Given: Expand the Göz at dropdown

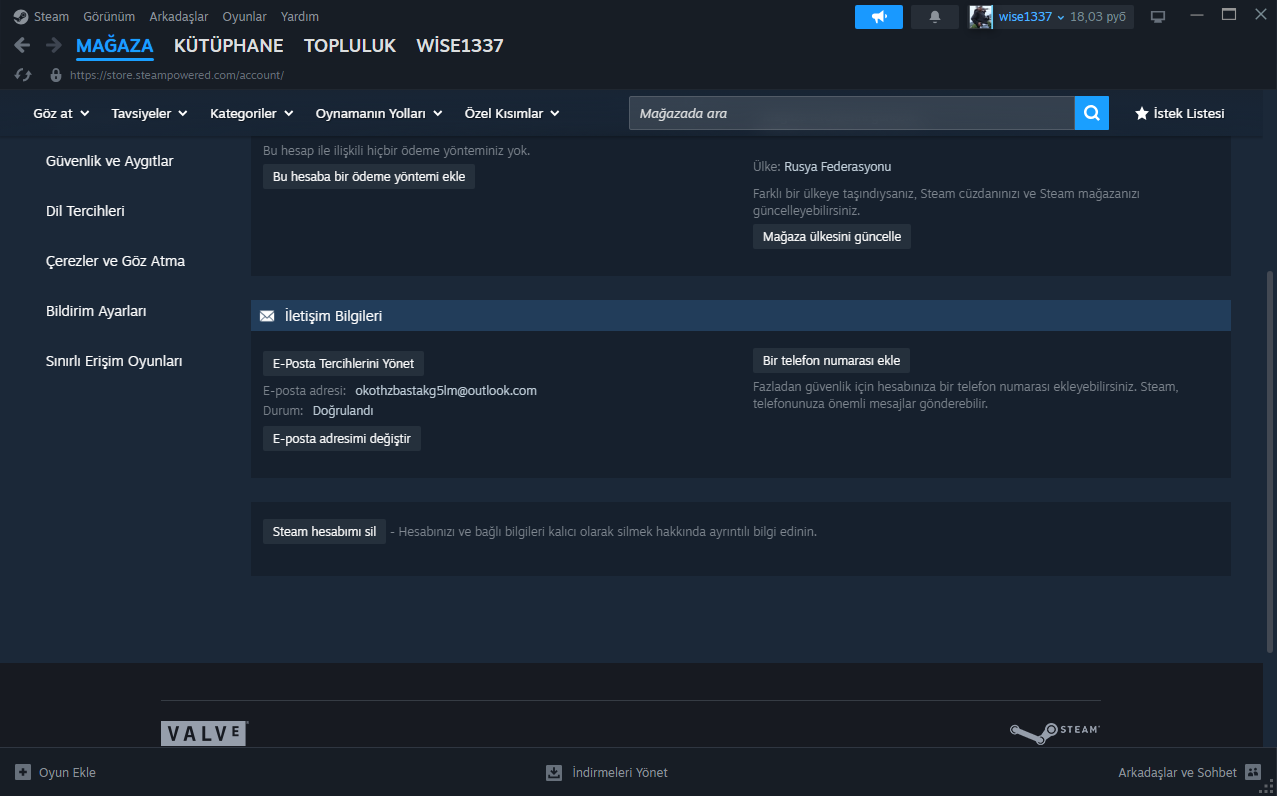Looking at the screenshot, I should (x=61, y=114).
